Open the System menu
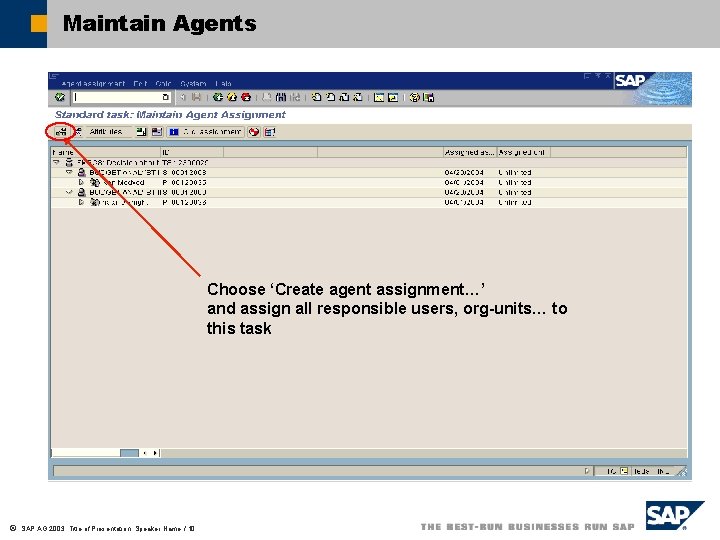Screen dimensions: 720x540 pos(193,84)
